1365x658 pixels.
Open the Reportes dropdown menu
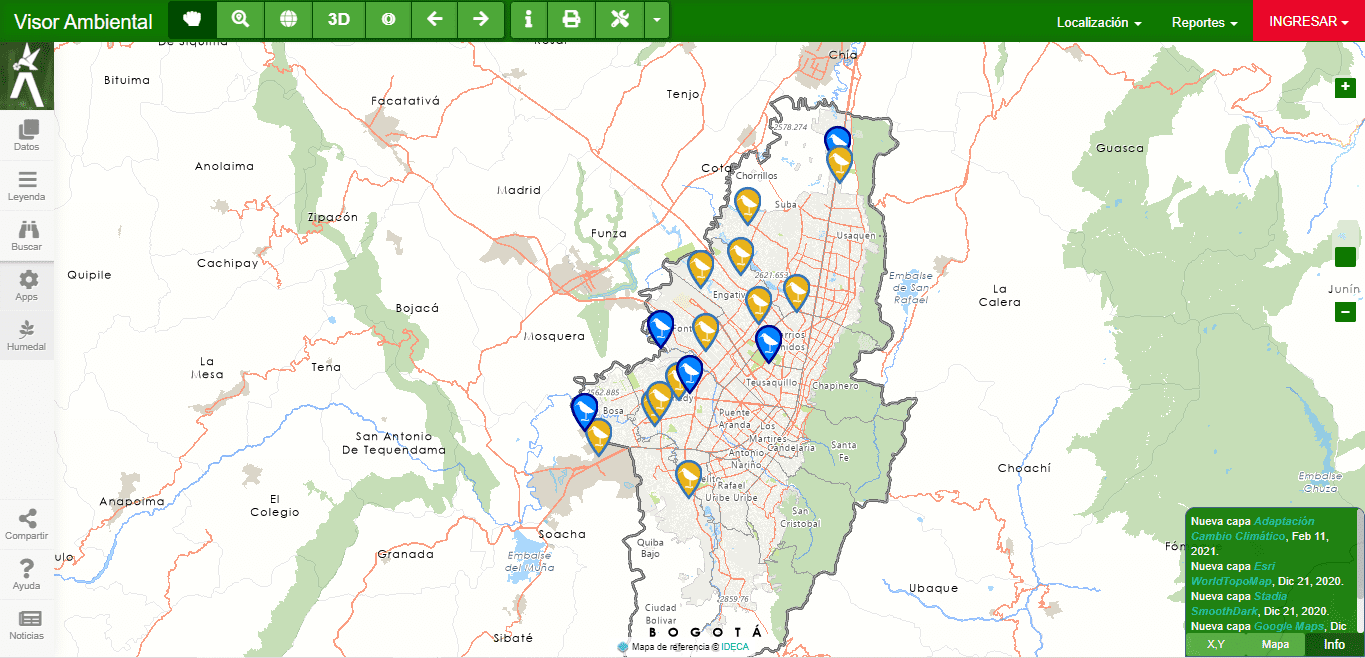[1204, 22]
